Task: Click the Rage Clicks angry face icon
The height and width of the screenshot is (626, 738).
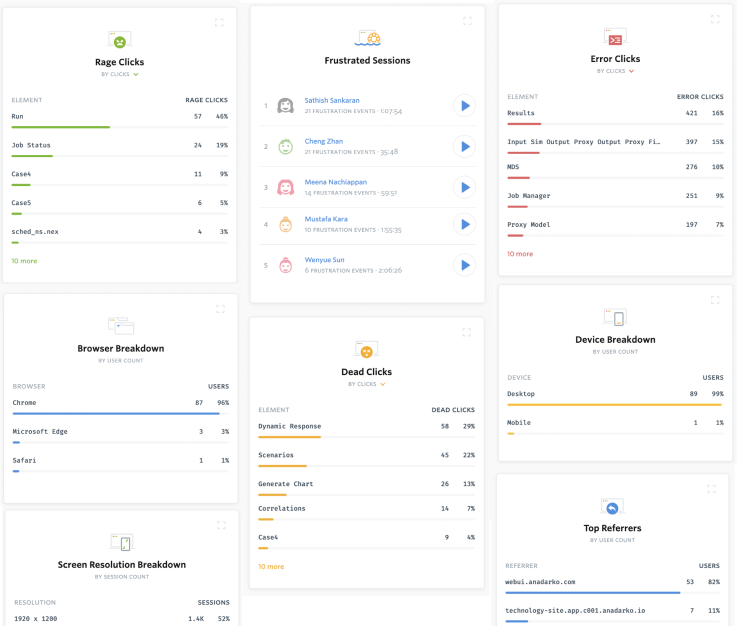Action: [x=120, y=40]
